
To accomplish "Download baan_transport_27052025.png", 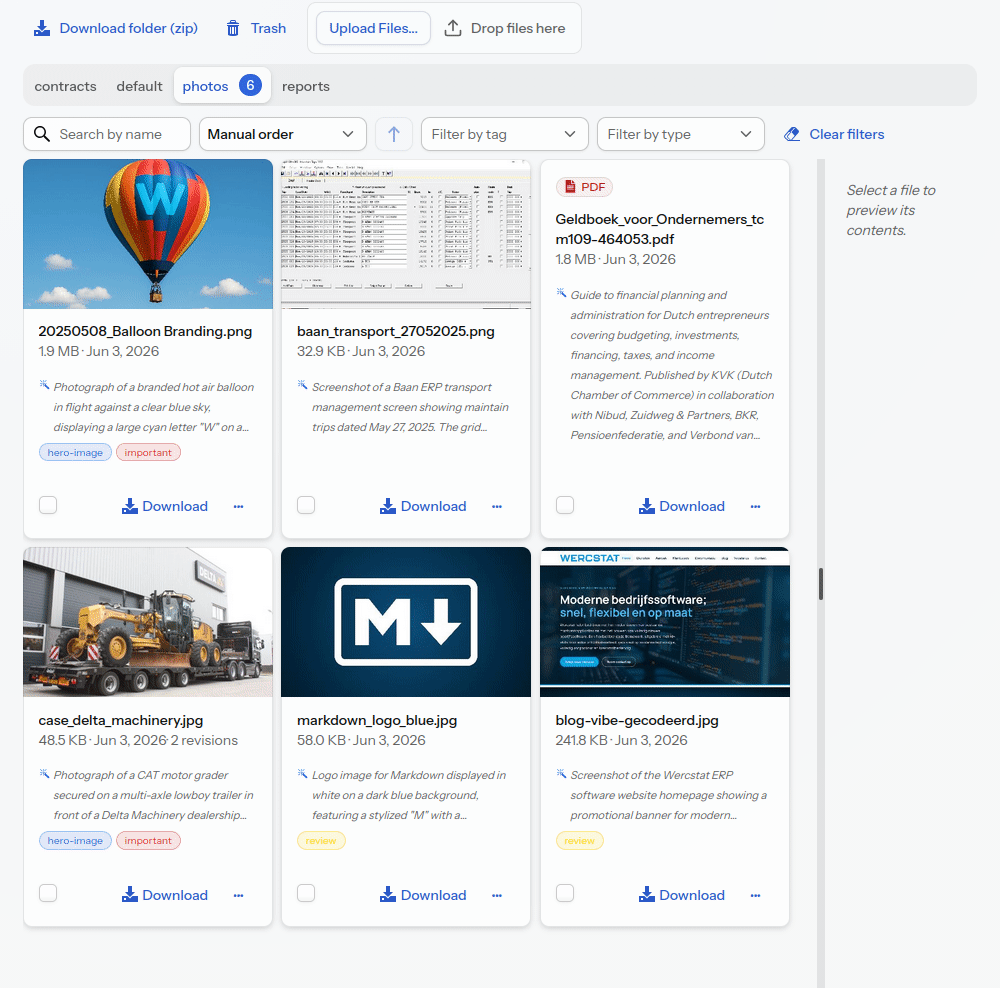I will 423,506.
